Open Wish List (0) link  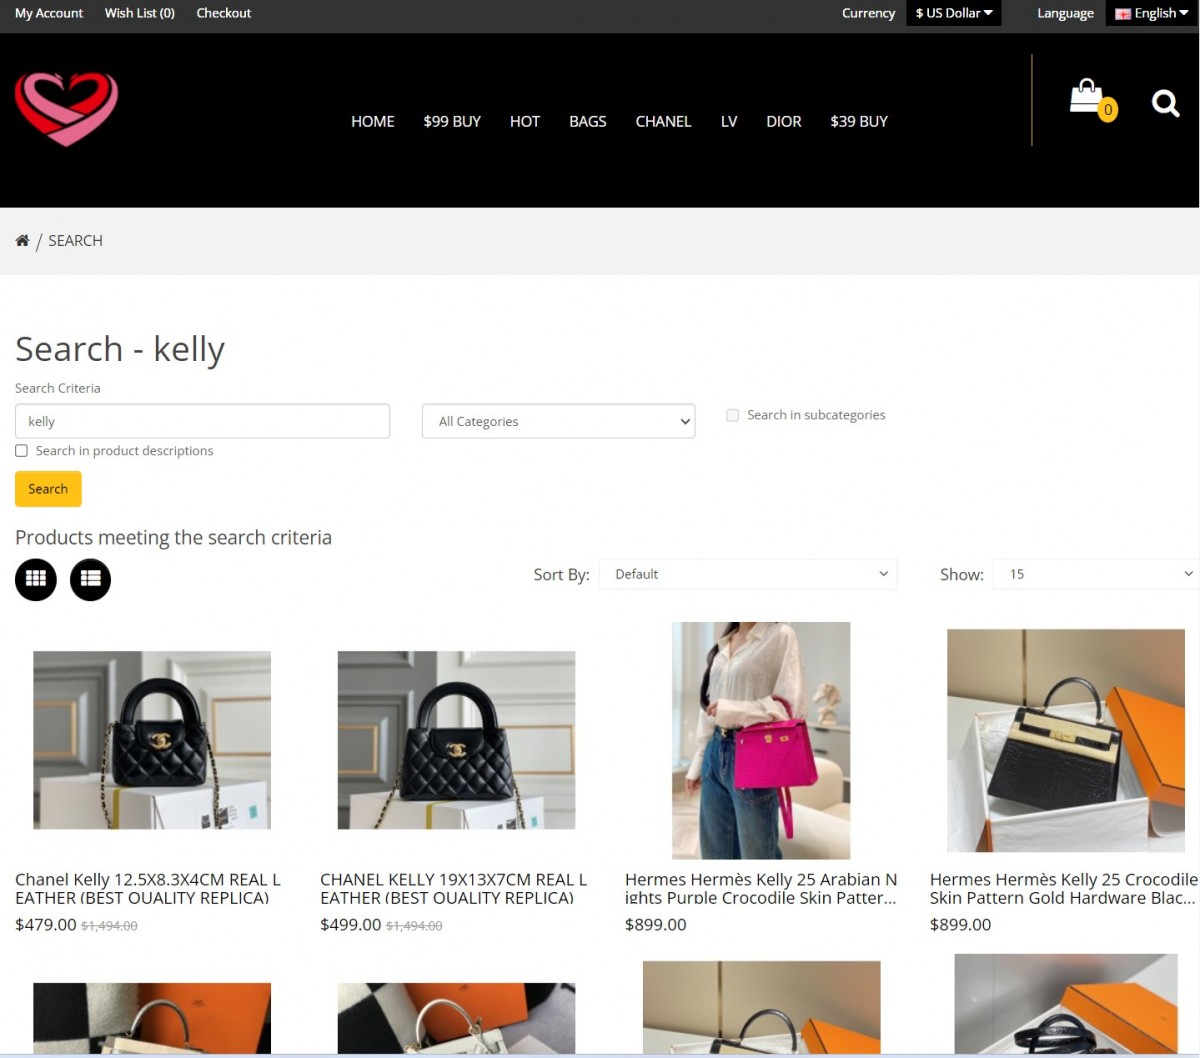click(140, 13)
